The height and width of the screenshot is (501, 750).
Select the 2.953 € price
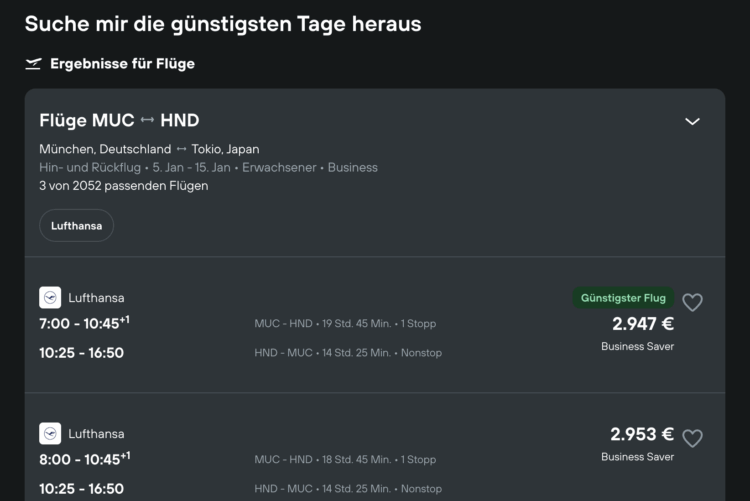(641, 434)
